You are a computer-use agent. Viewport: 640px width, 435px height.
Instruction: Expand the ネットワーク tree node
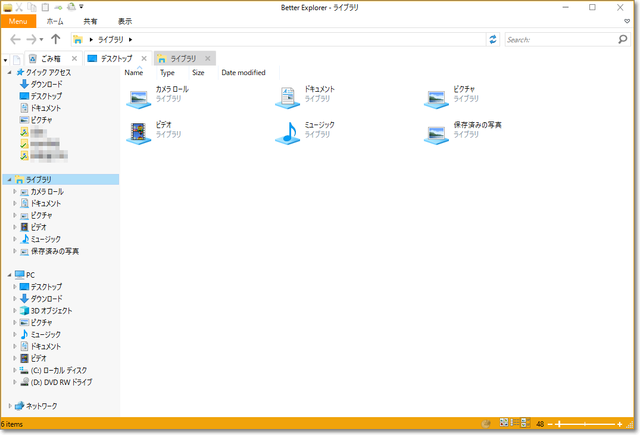(x=8, y=406)
